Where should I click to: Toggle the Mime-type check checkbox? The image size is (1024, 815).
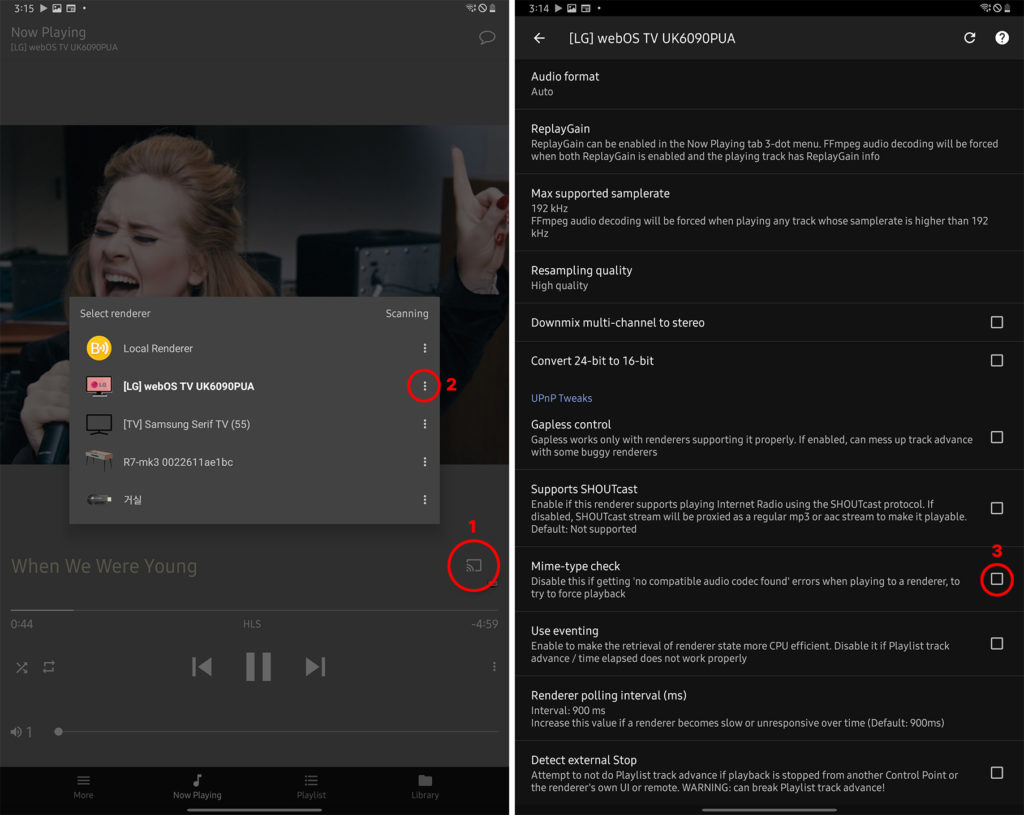pos(996,579)
